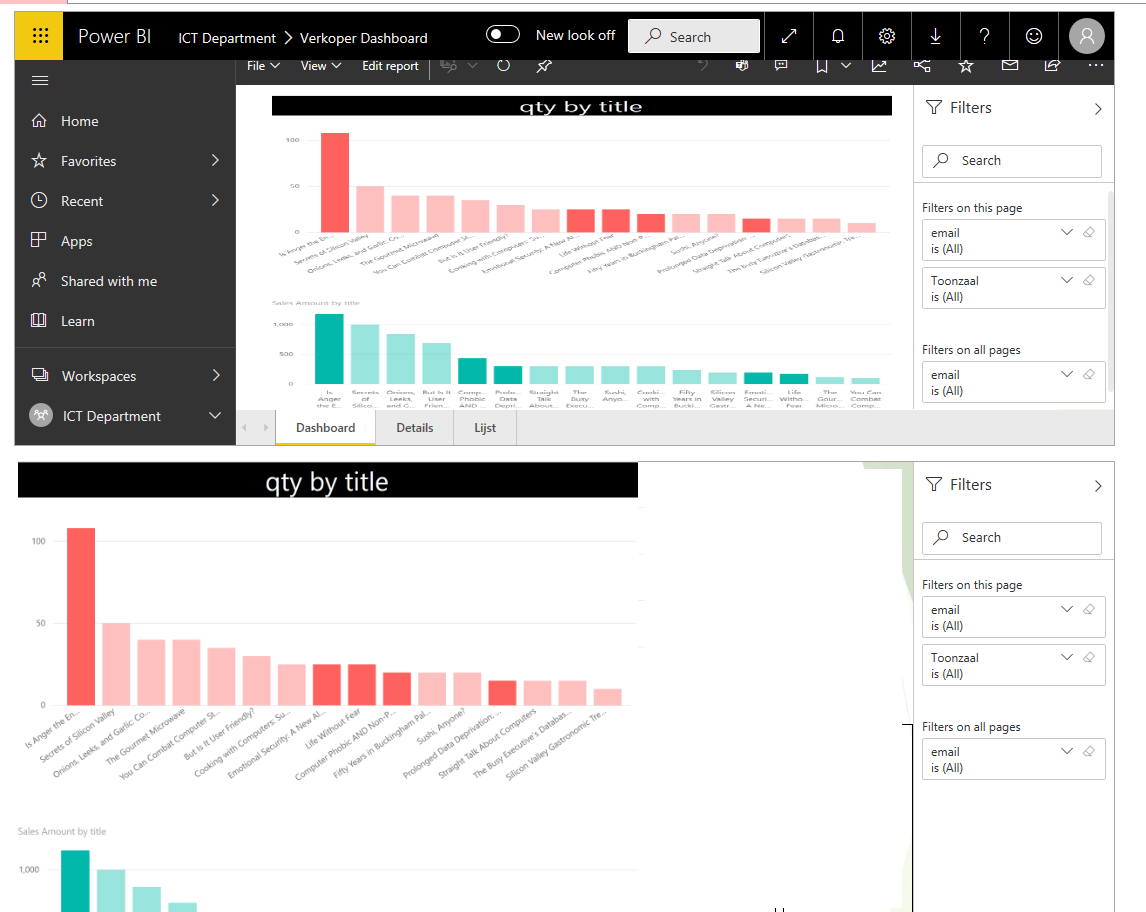
Task: Select tallest red bar in enlarged qty chart
Action: [81, 616]
